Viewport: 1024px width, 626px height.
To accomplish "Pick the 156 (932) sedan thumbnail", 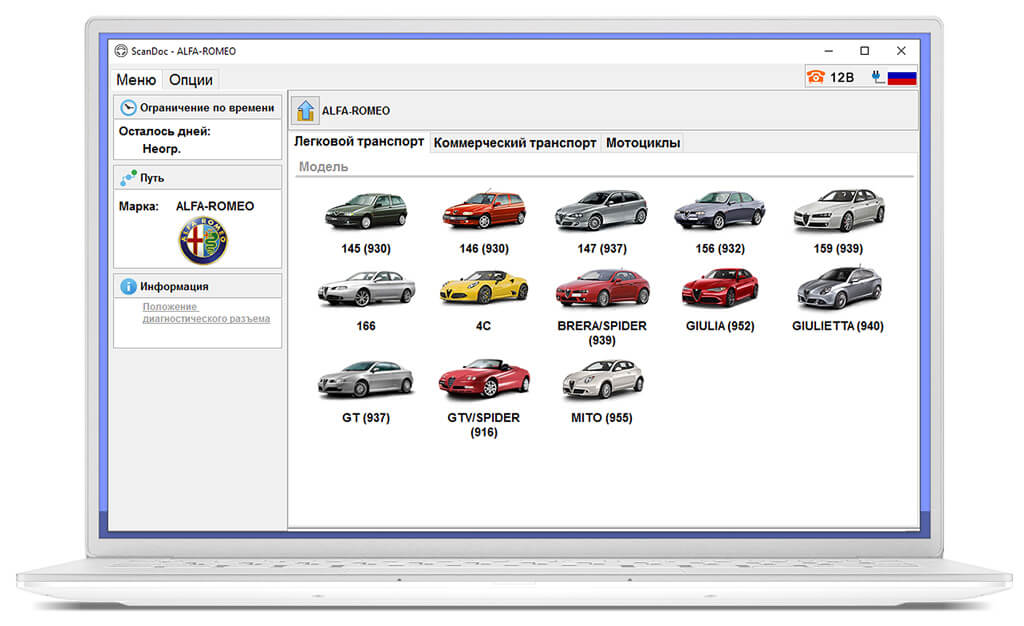I will coord(720,210).
